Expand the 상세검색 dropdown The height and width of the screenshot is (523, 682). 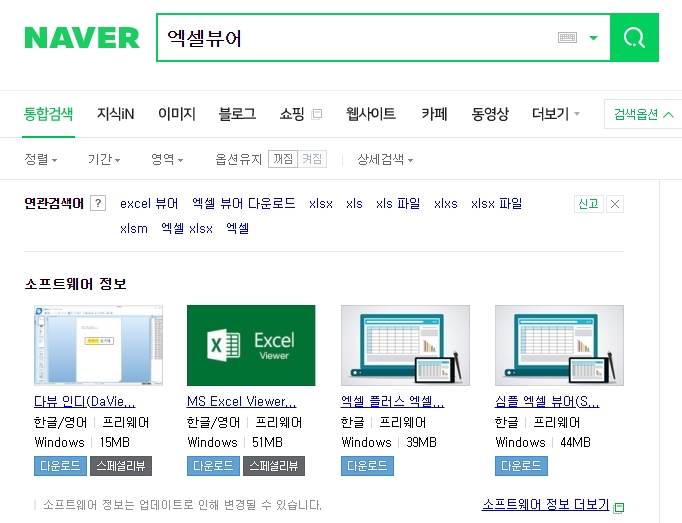pyautogui.click(x=385, y=159)
